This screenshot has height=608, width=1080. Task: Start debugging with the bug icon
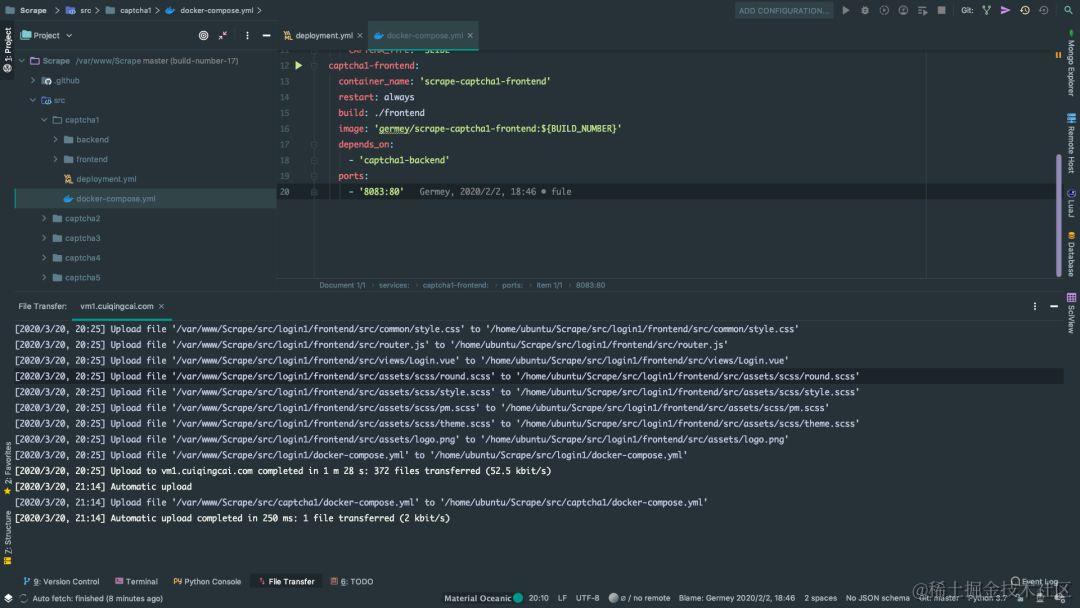(865, 10)
